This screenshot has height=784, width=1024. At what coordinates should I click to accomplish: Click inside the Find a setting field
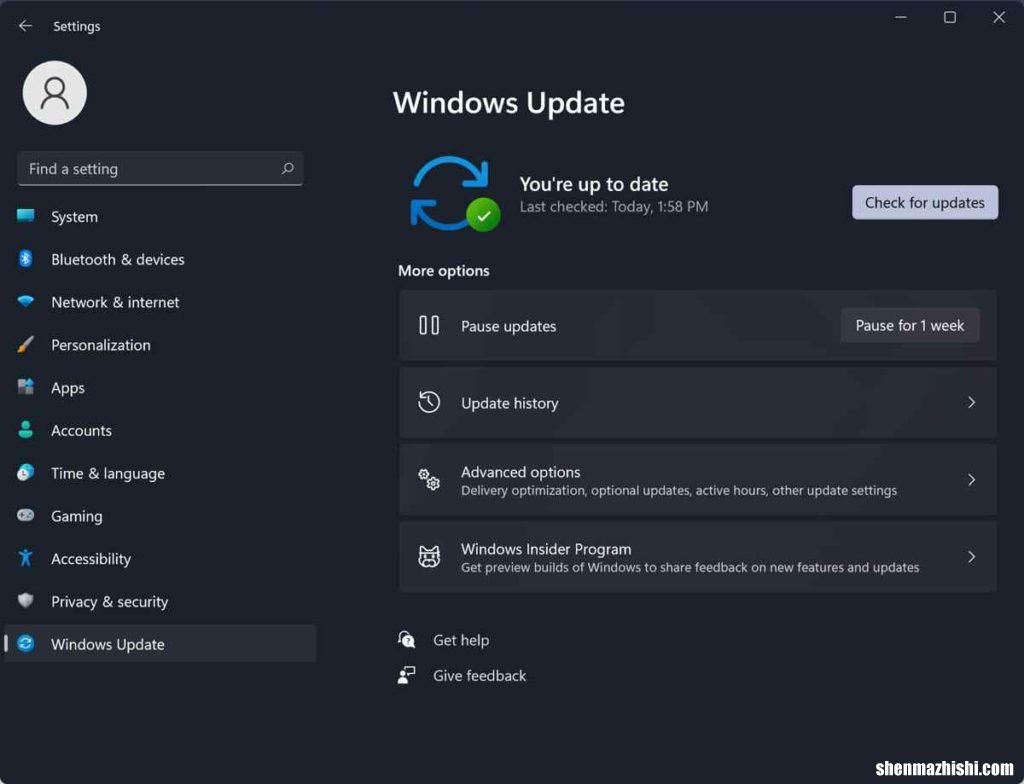[x=160, y=169]
